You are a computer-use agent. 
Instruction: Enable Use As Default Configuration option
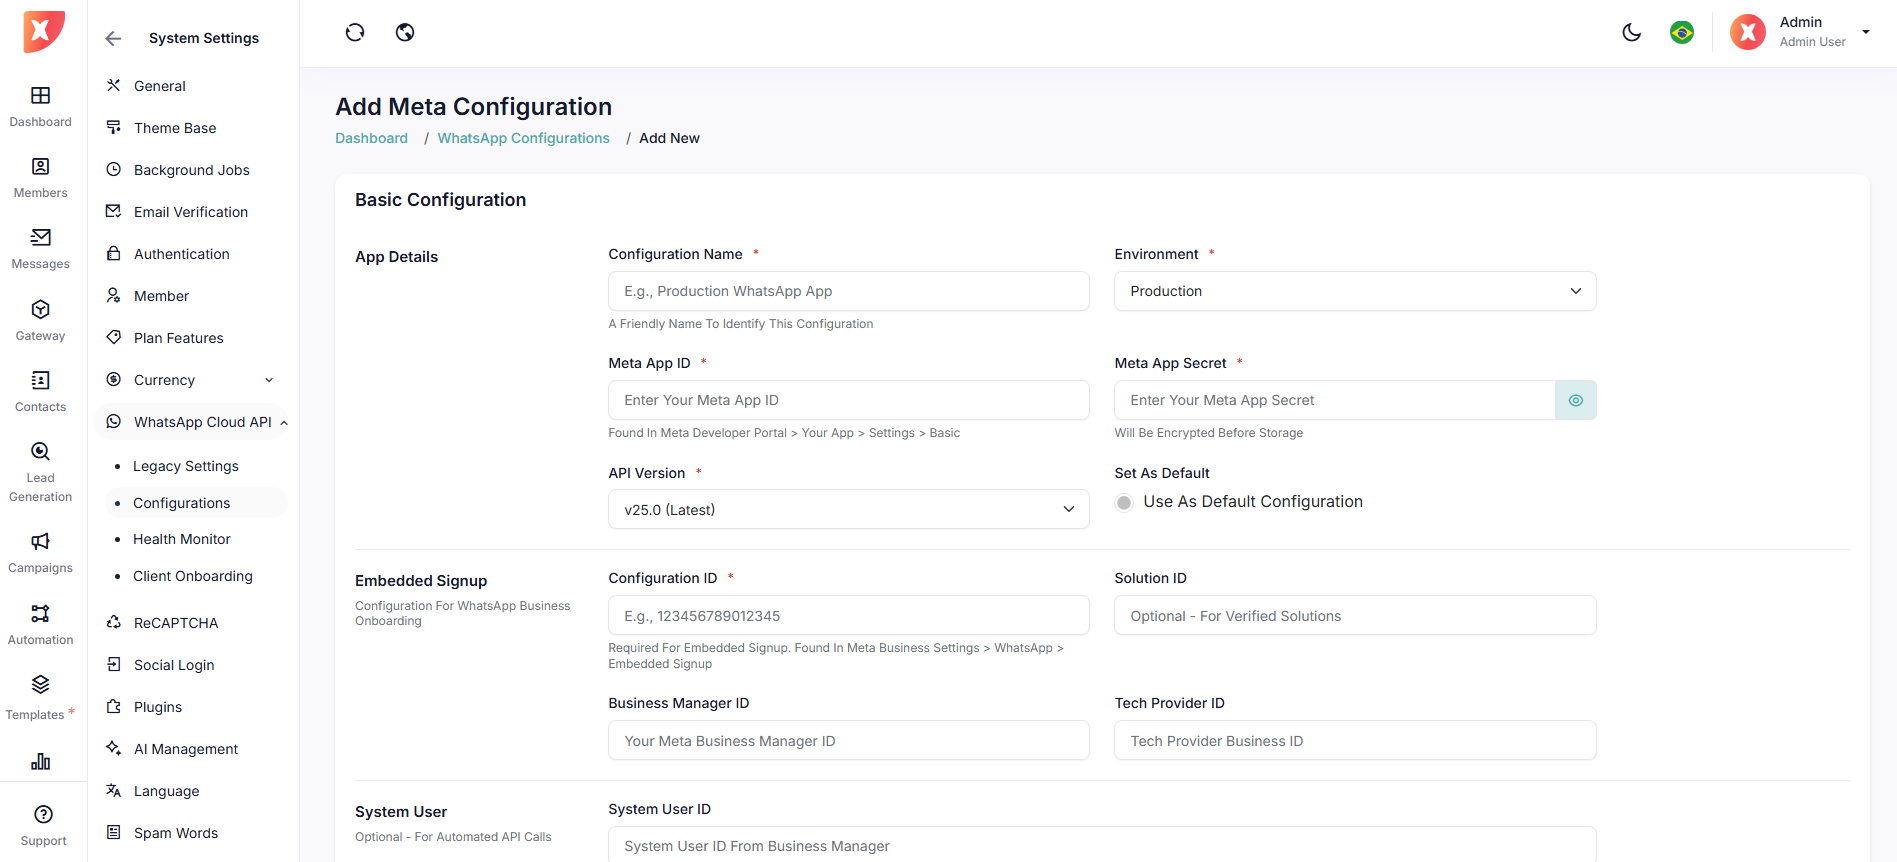(1125, 502)
